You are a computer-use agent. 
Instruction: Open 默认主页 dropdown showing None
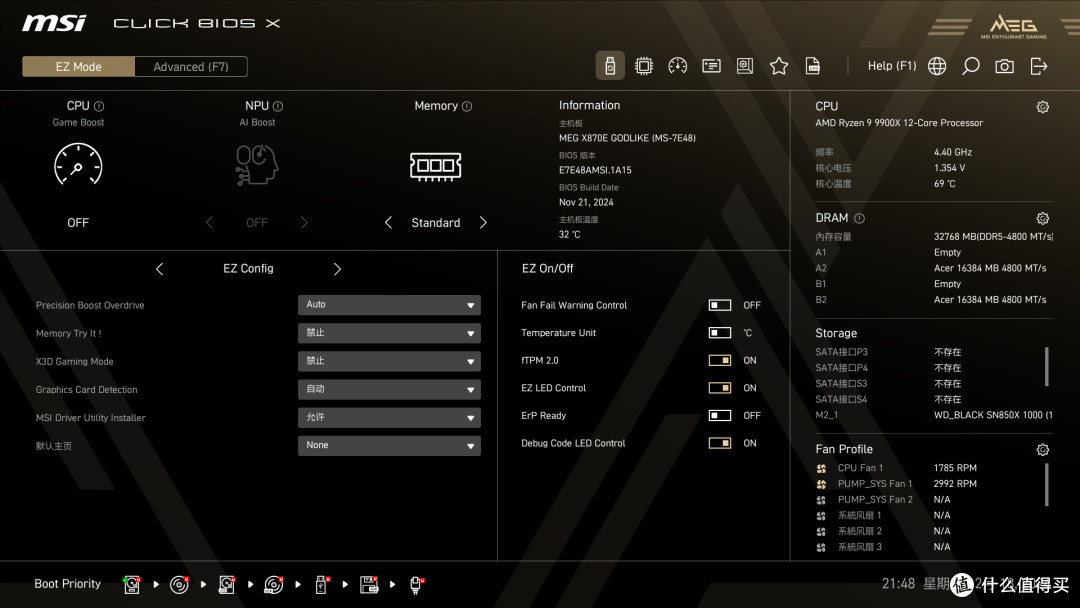[389, 445]
